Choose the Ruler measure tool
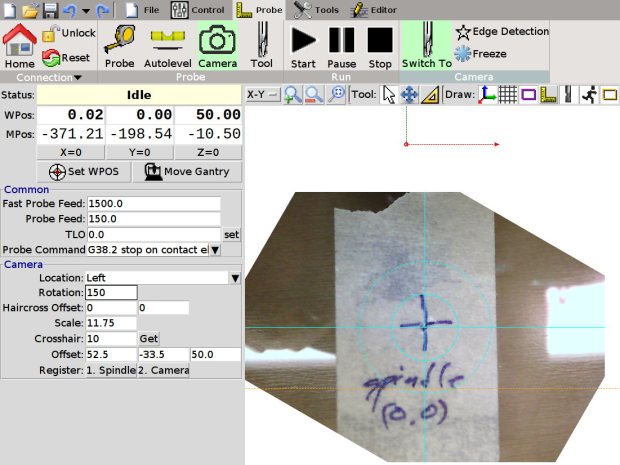 tap(430, 95)
